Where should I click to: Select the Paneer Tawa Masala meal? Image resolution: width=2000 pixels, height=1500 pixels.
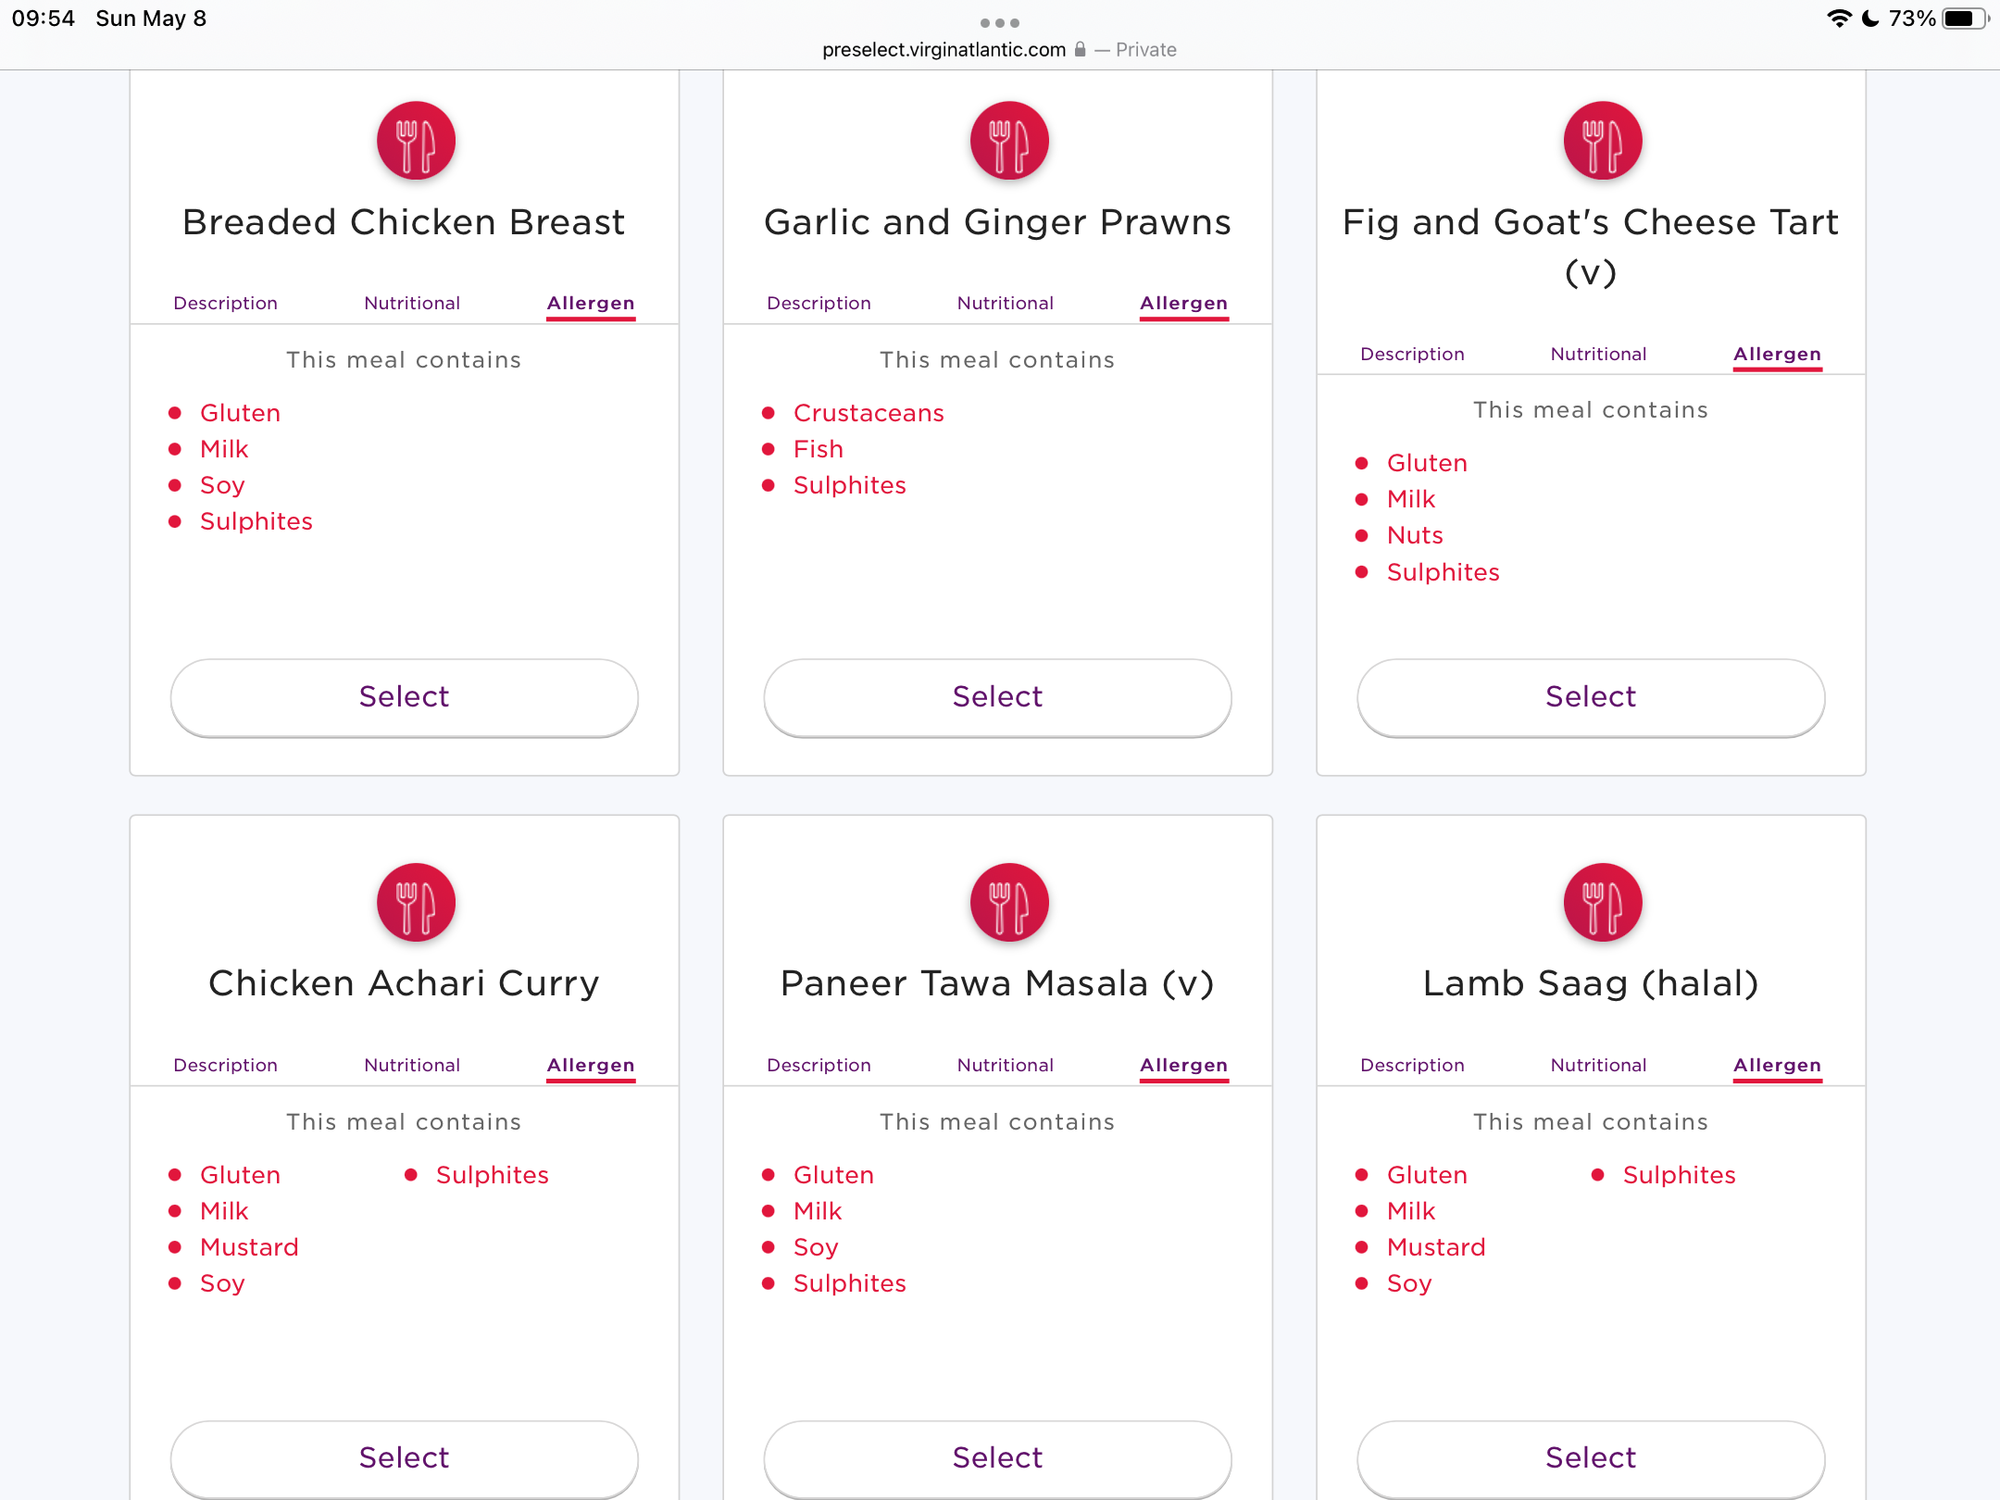[x=997, y=1458]
